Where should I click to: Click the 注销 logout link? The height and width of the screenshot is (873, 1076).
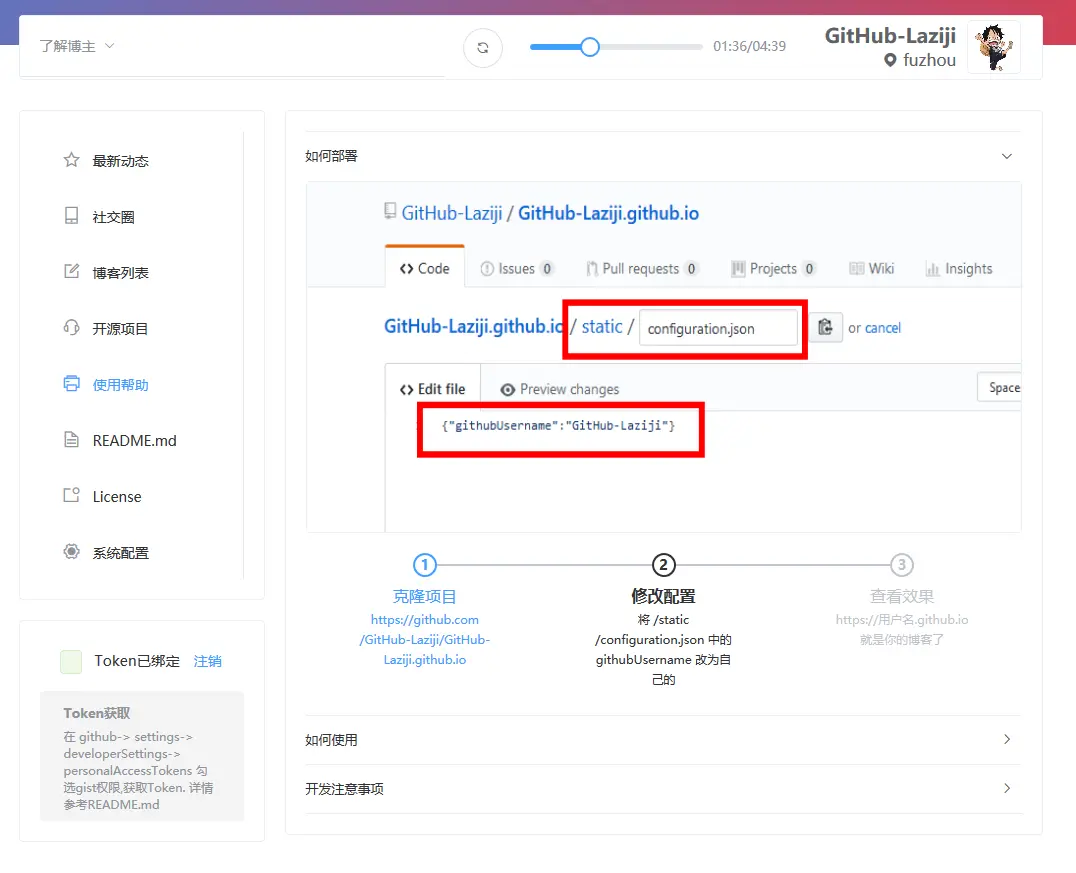[207, 661]
